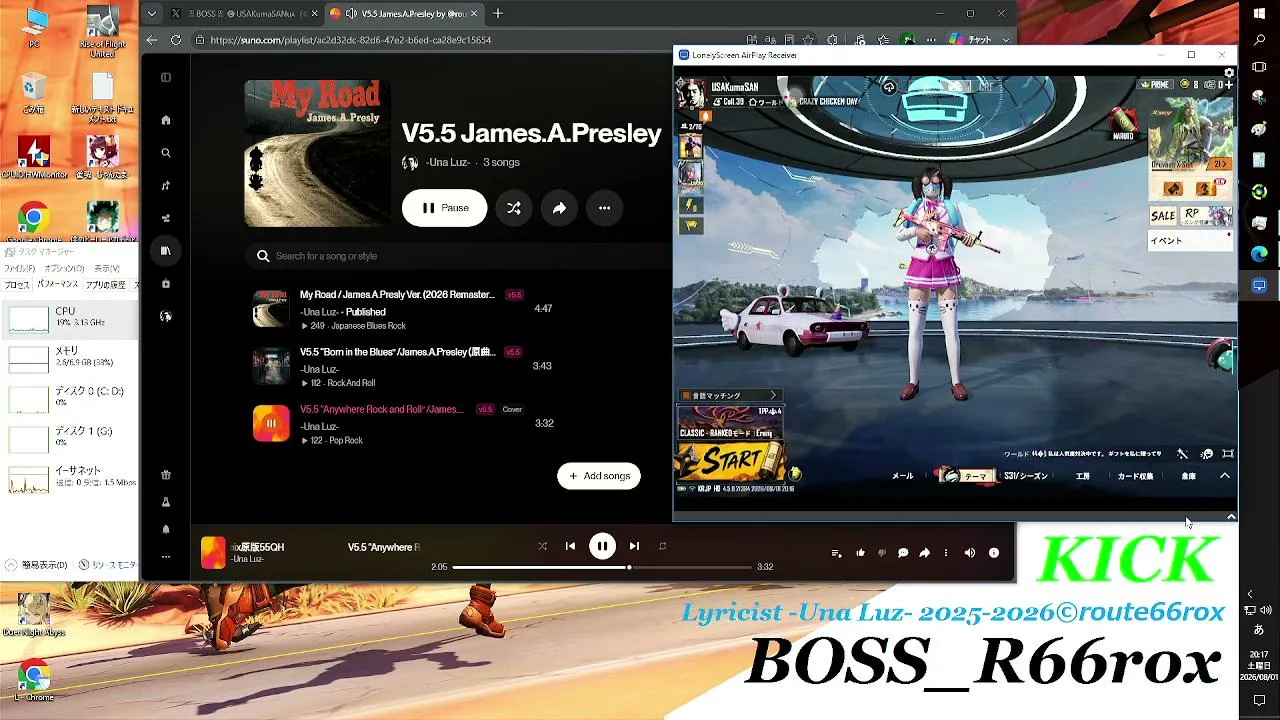Open a new browser tab
Viewport: 1280px width, 720px height.
(x=498, y=14)
